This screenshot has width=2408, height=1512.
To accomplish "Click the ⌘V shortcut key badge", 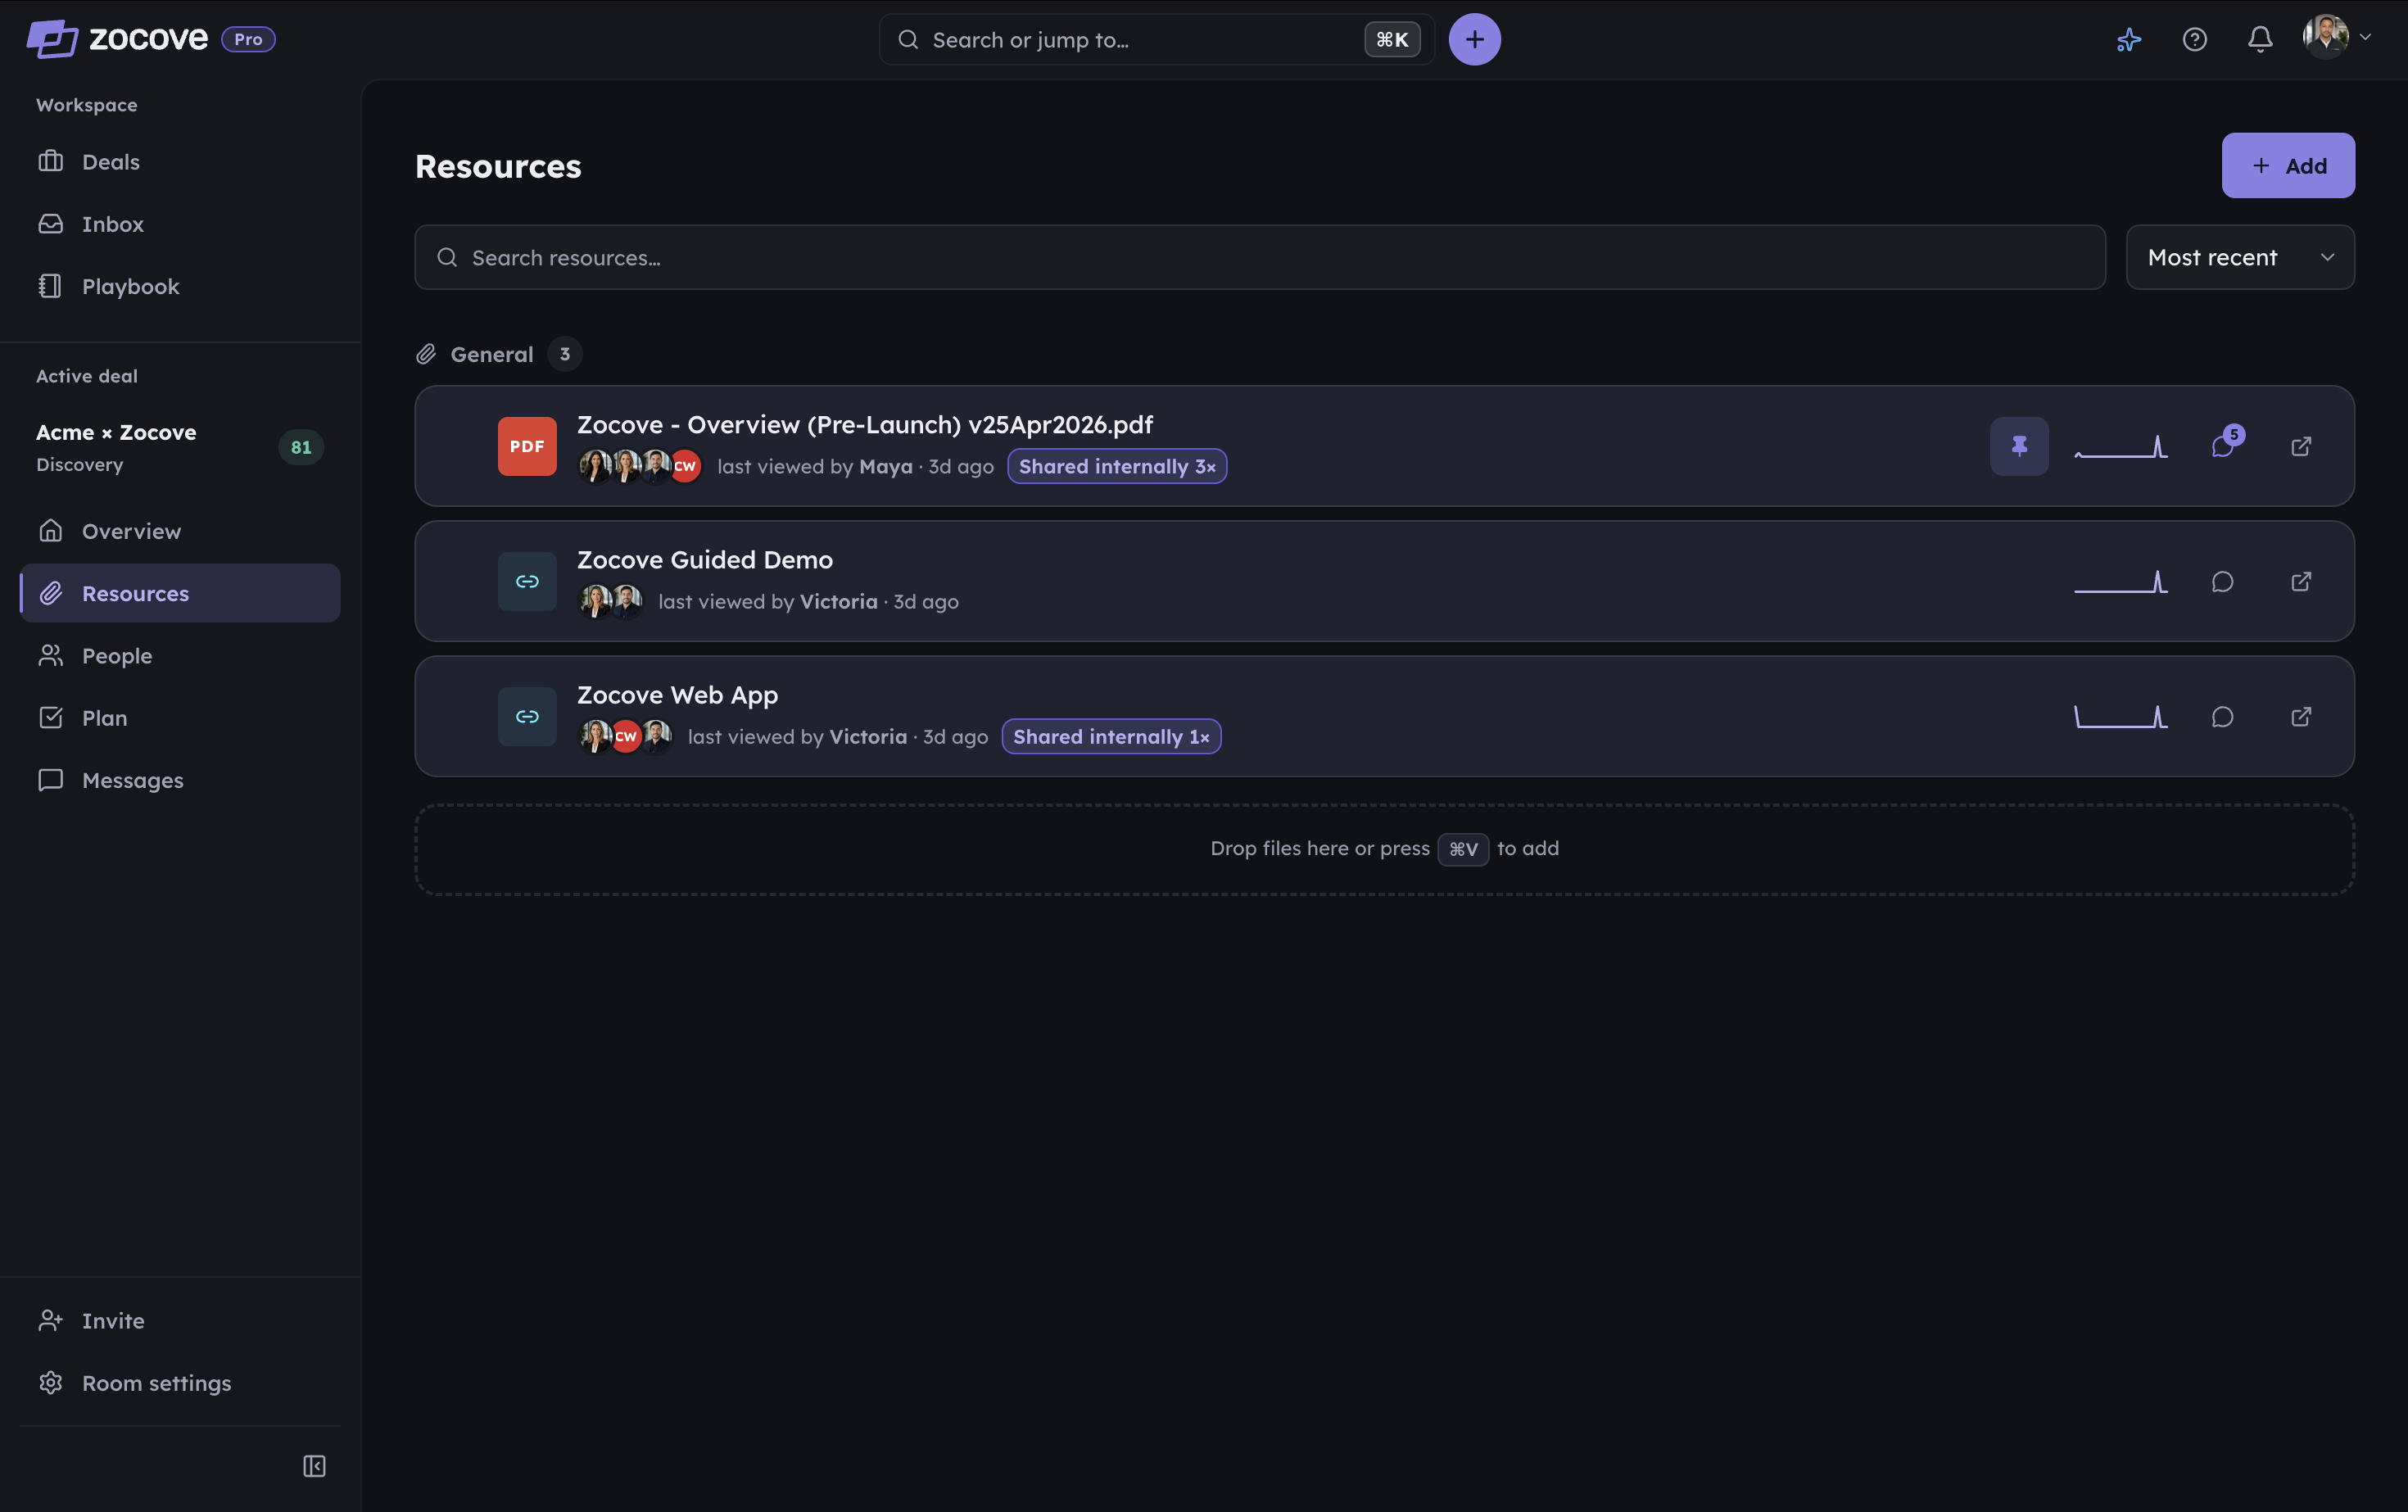I will [x=1463, y=849].
